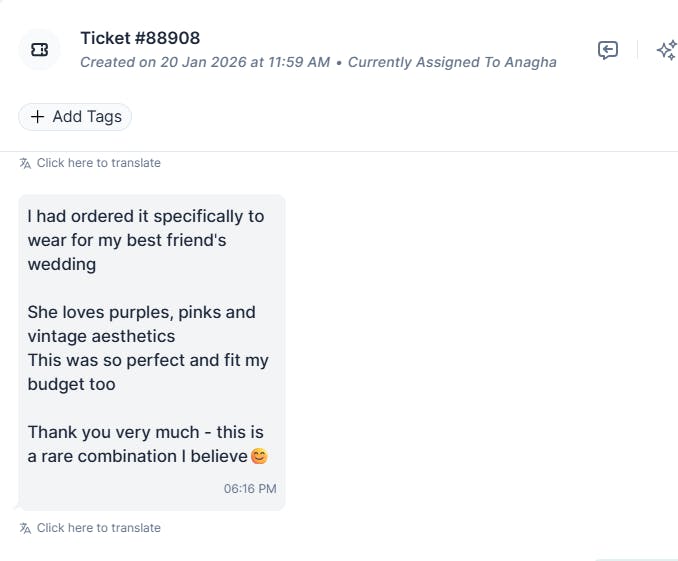Click the ticket icon beside Ticket #88908
The image size is (678, 561).
tap(40, 50)
